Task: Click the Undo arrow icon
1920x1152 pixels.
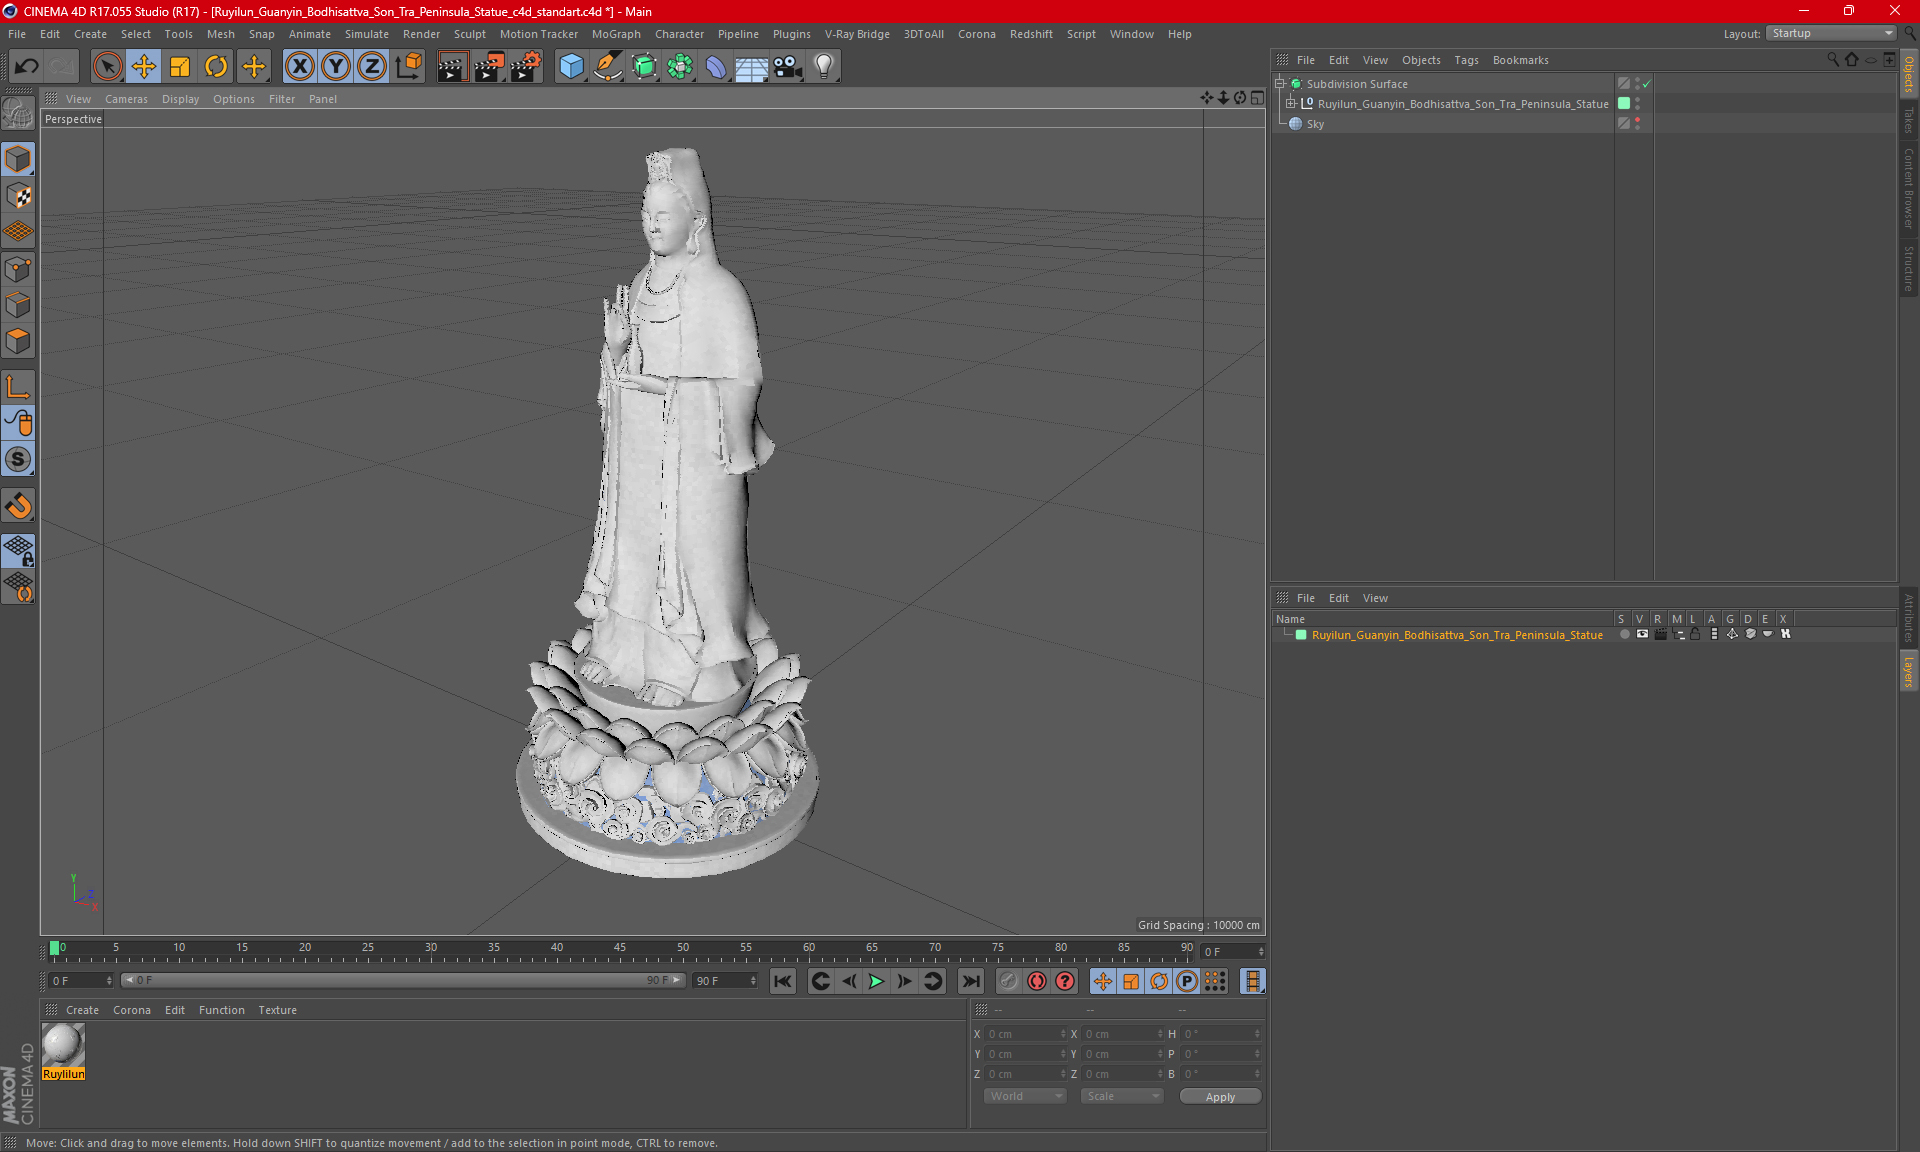Action: click(27, 67)
